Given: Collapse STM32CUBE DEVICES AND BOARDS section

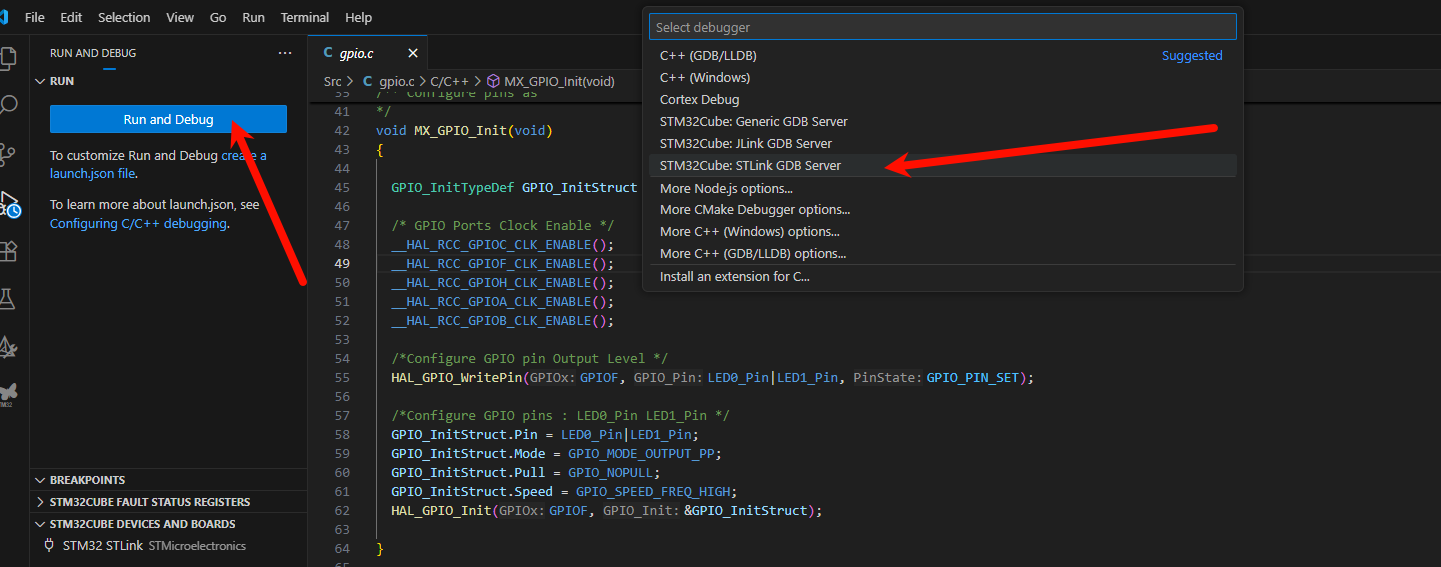Looking at the screenshot, I should coord(40,524).
